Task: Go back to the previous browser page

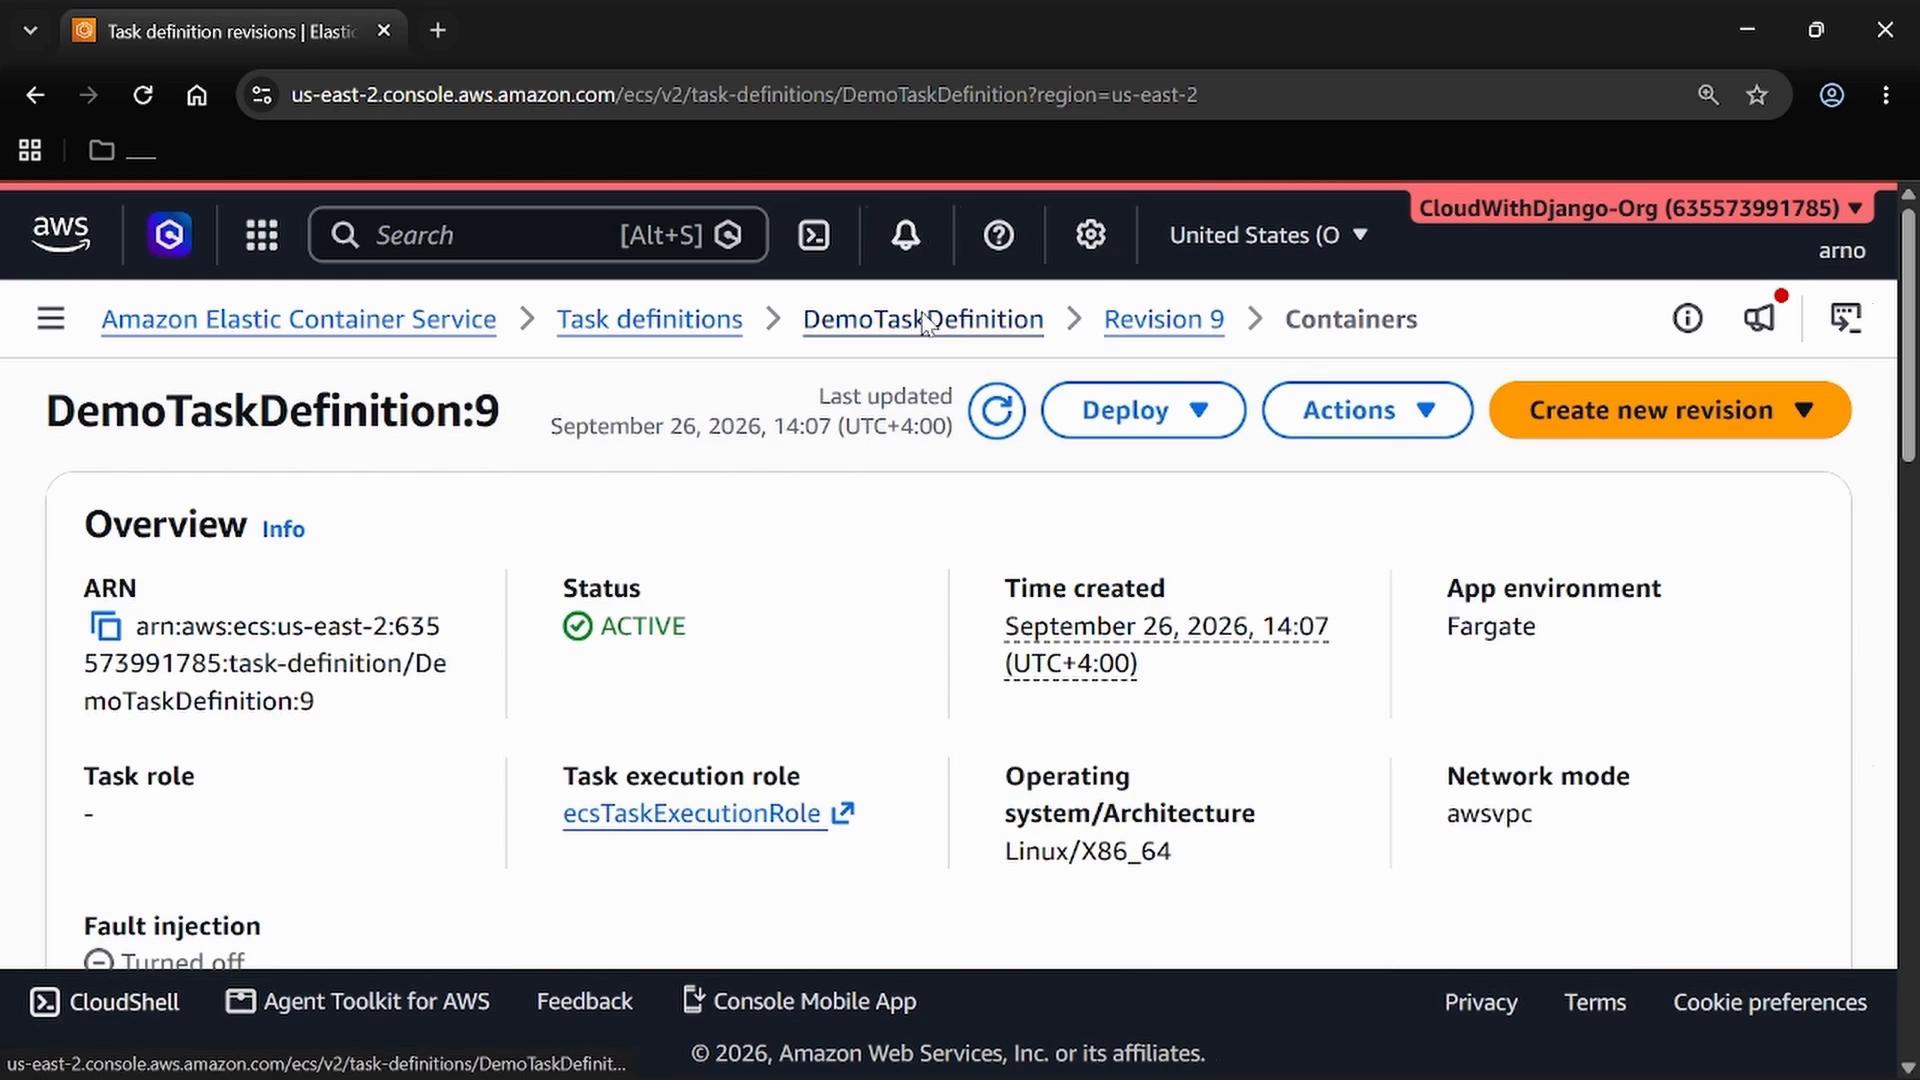Action: 35,95
